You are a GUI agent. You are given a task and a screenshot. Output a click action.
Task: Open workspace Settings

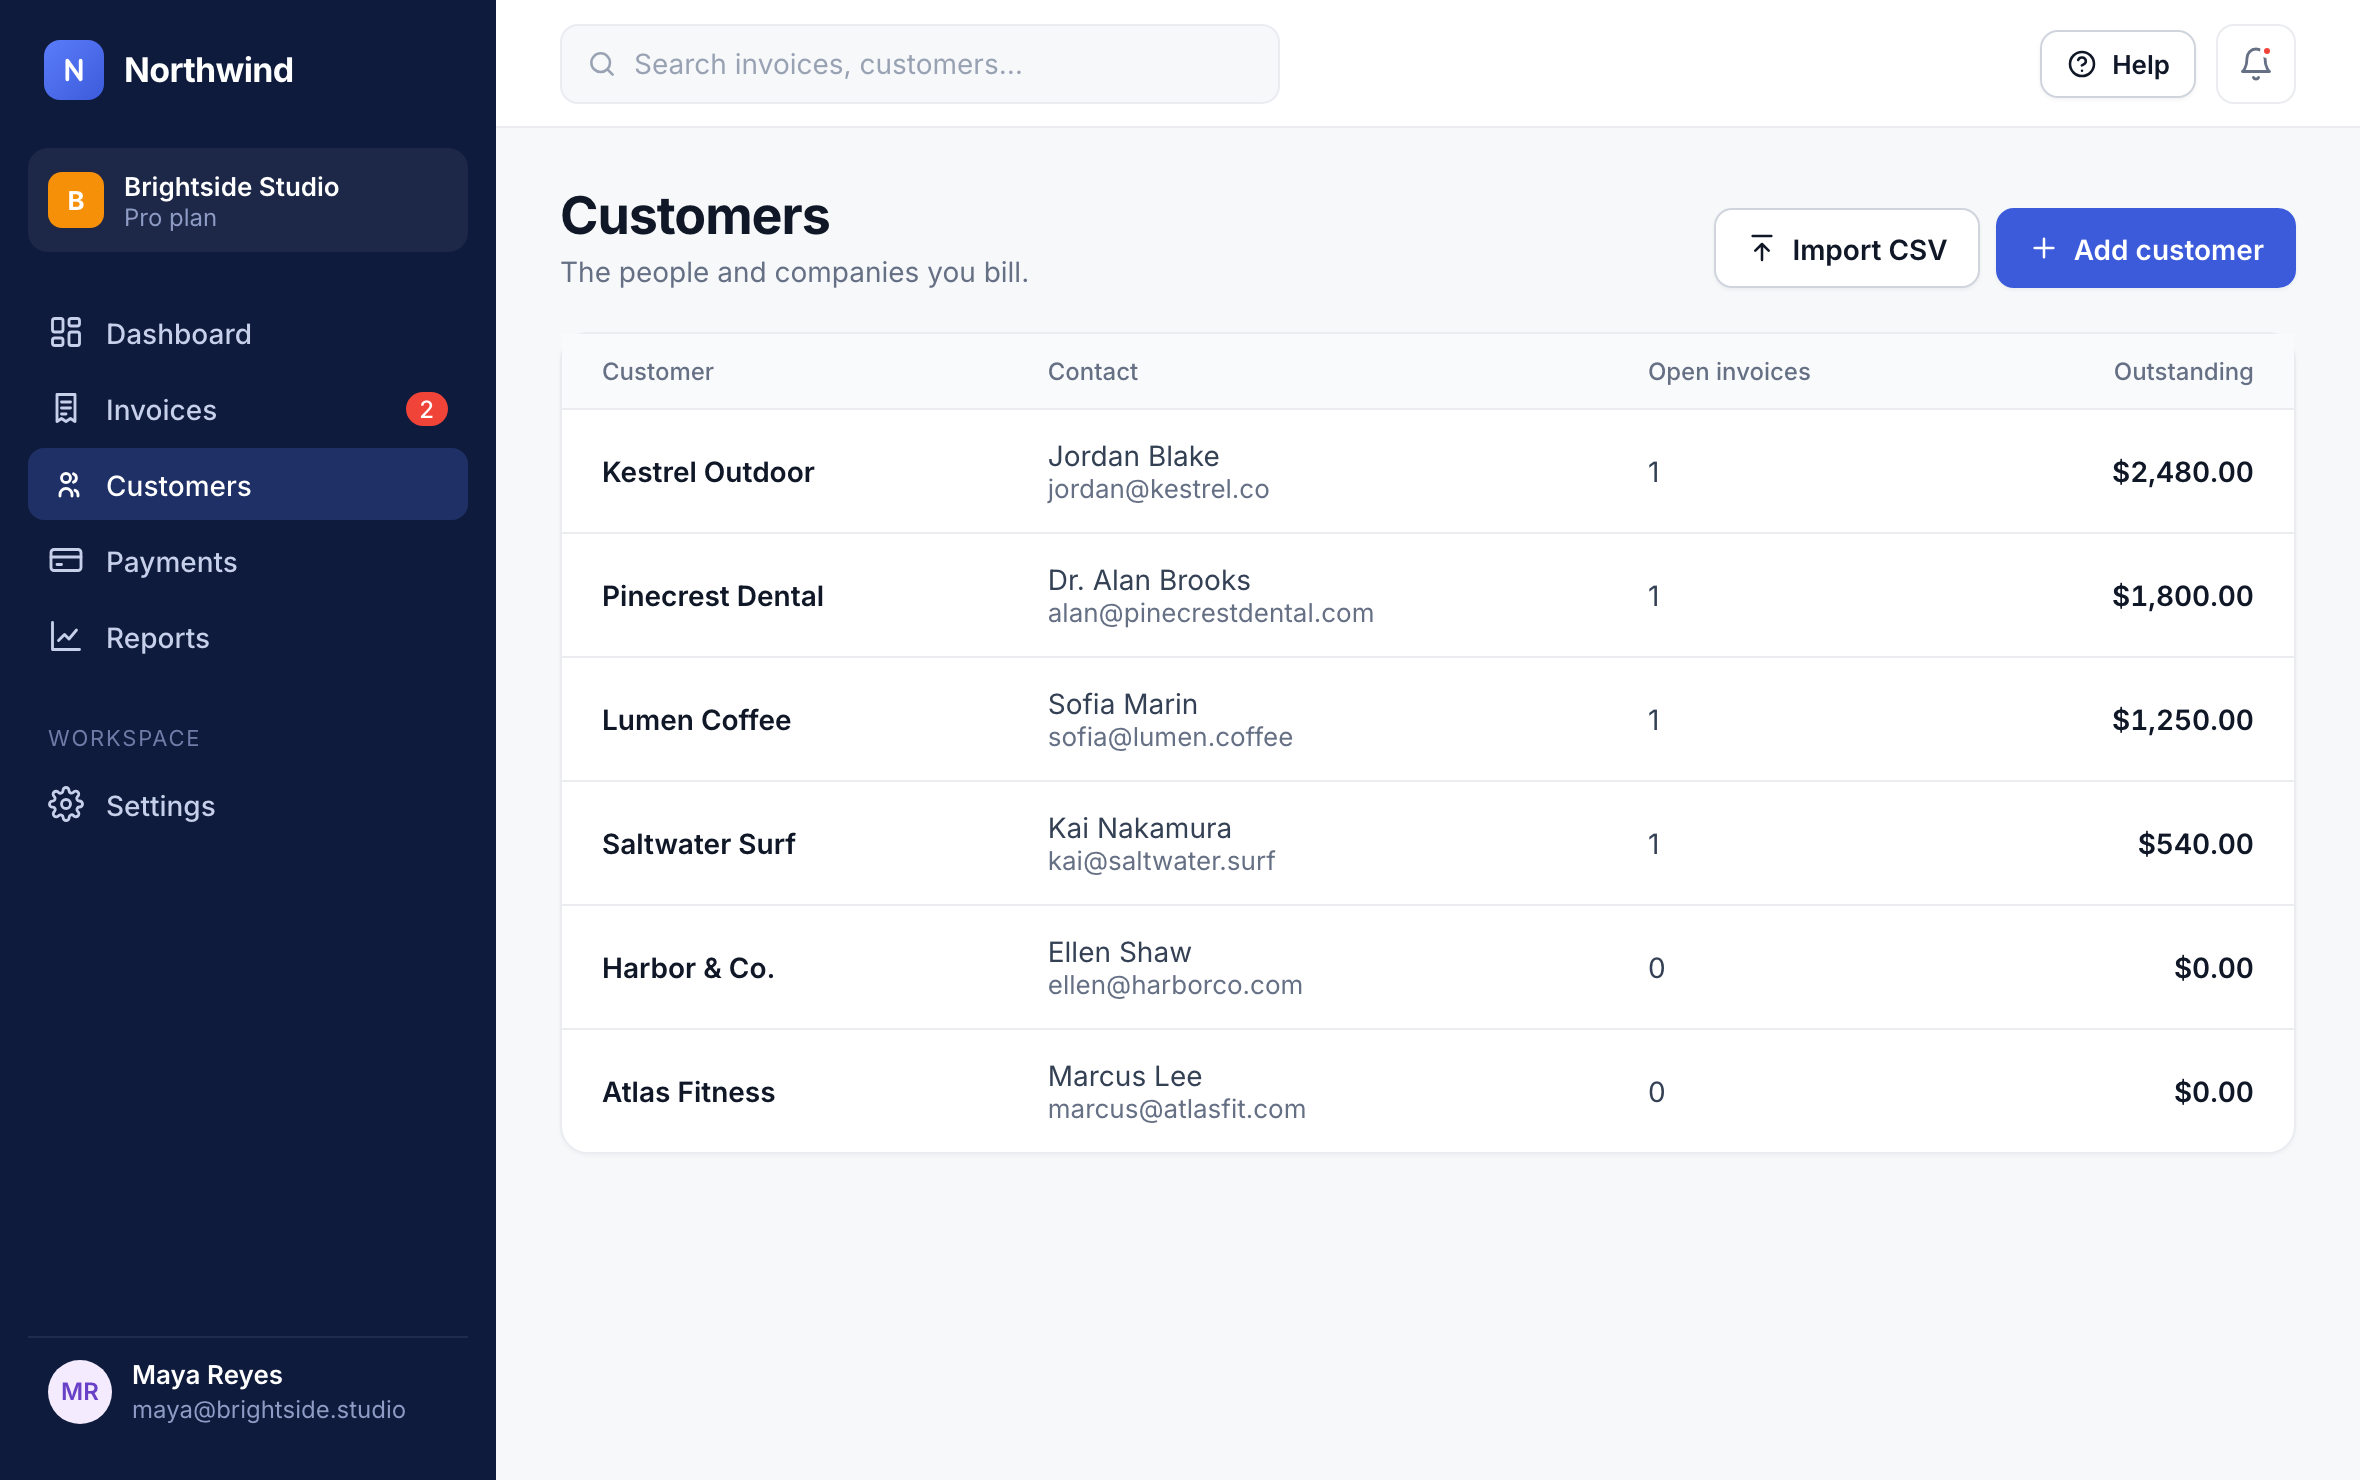[x=248, y=805]
